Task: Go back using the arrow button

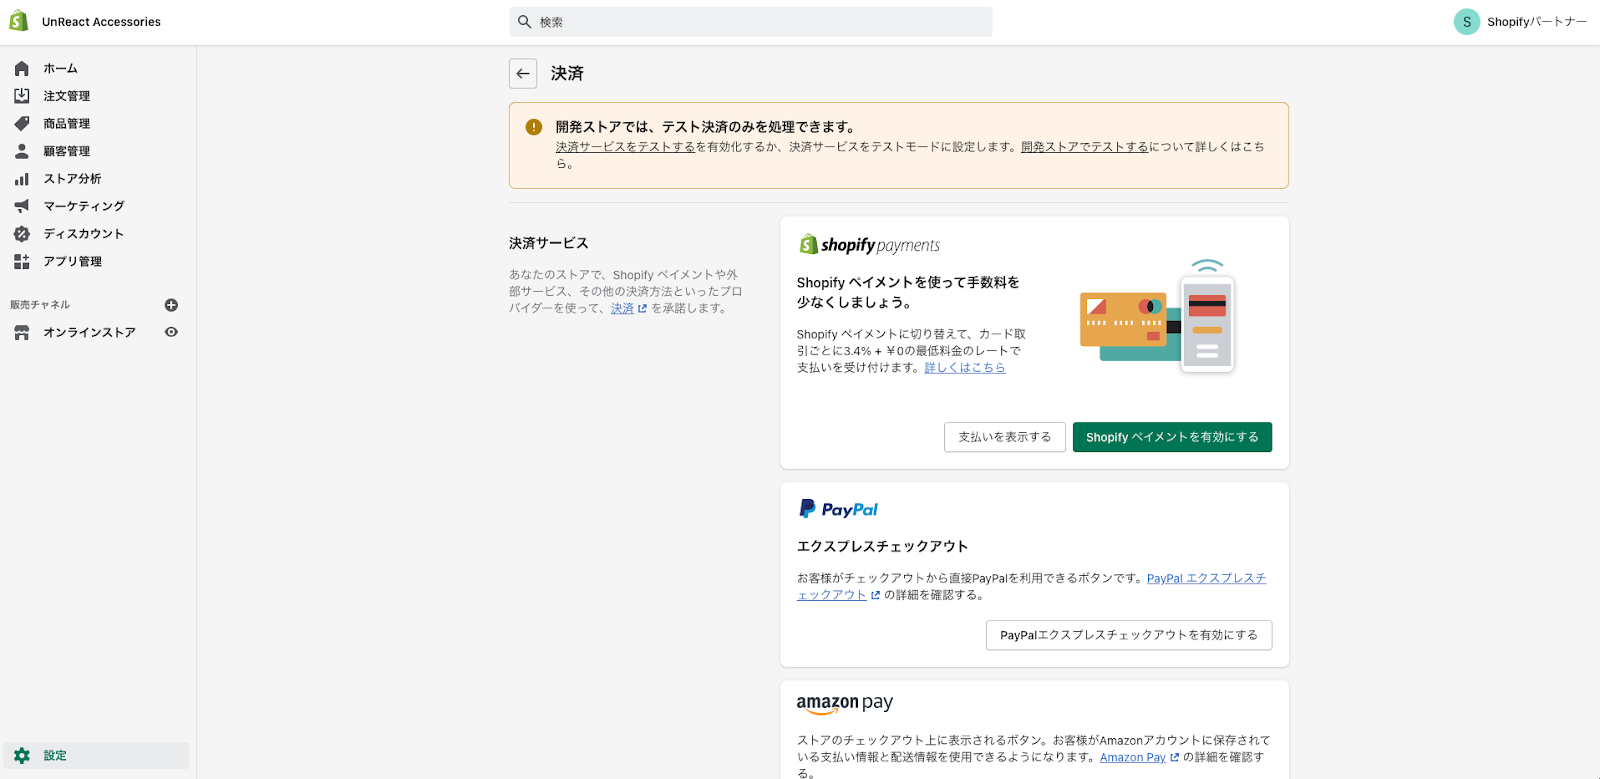Action: pos(523,73)
